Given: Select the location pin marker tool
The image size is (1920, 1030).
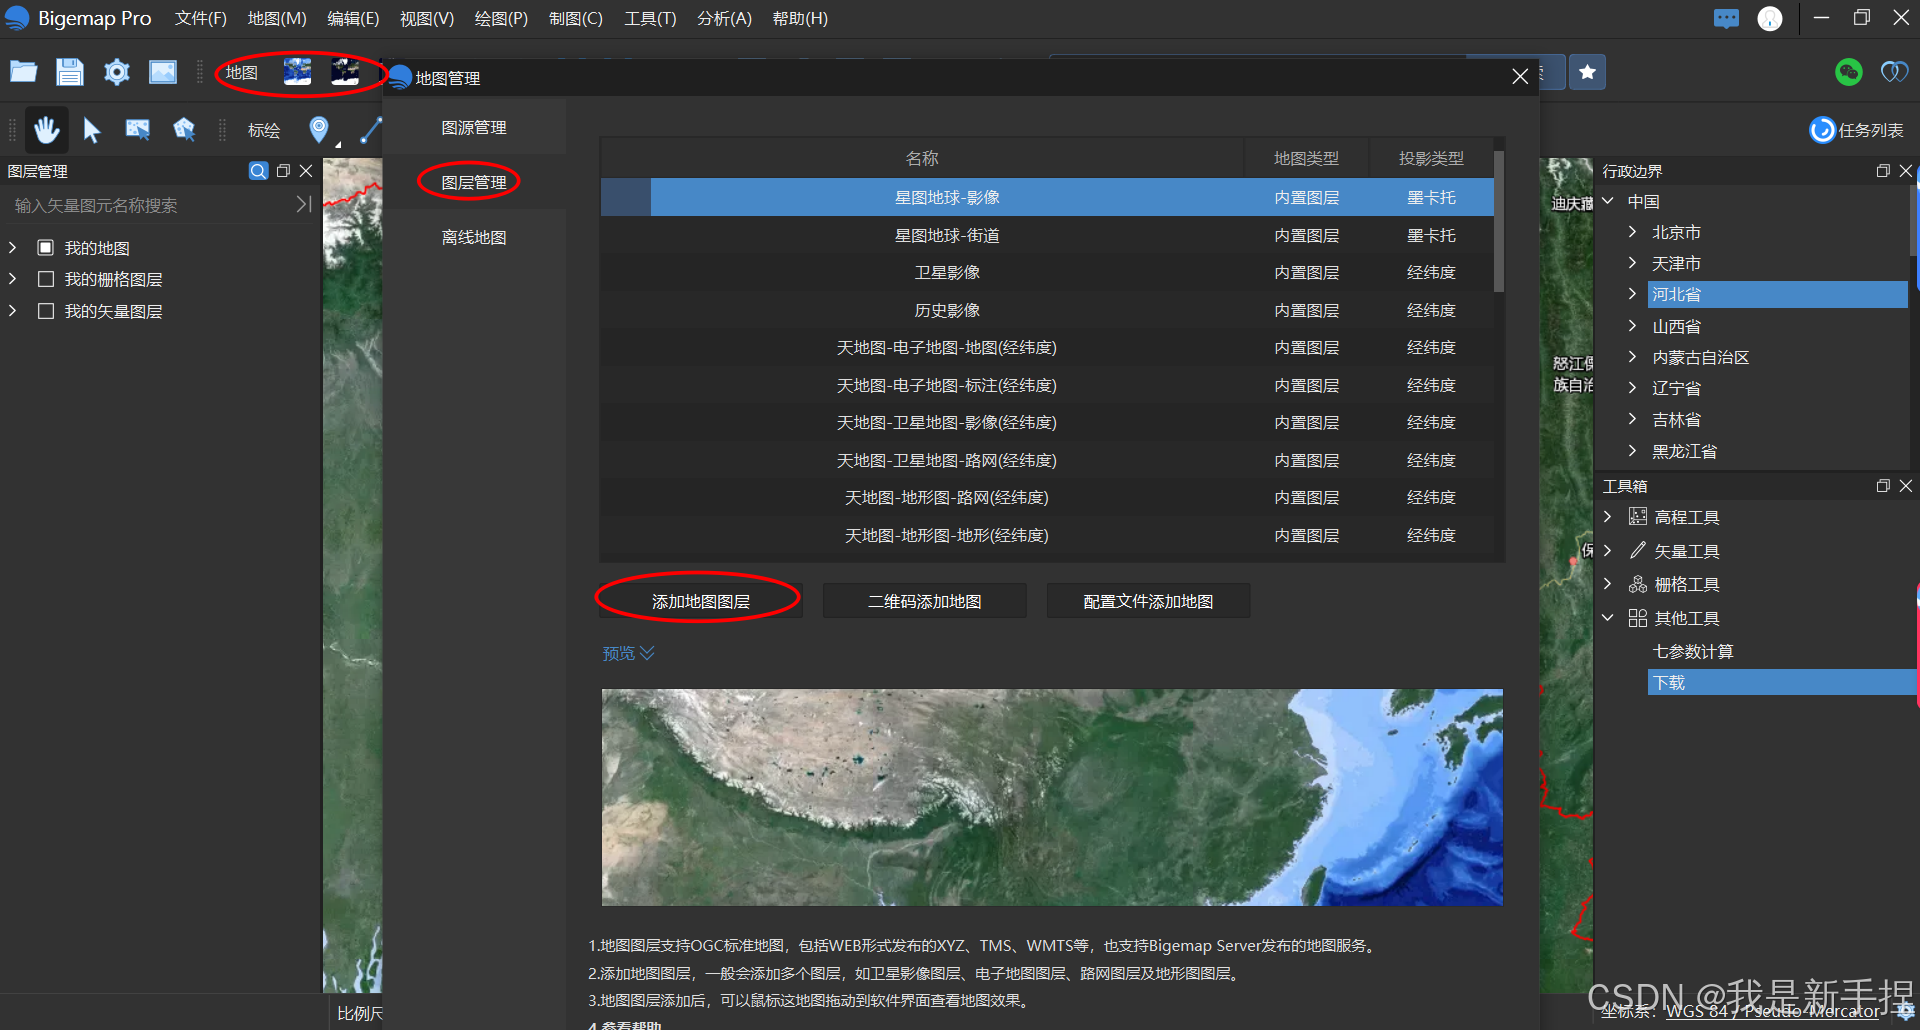Looking at the screenshot, I should (x=319, y=130).
